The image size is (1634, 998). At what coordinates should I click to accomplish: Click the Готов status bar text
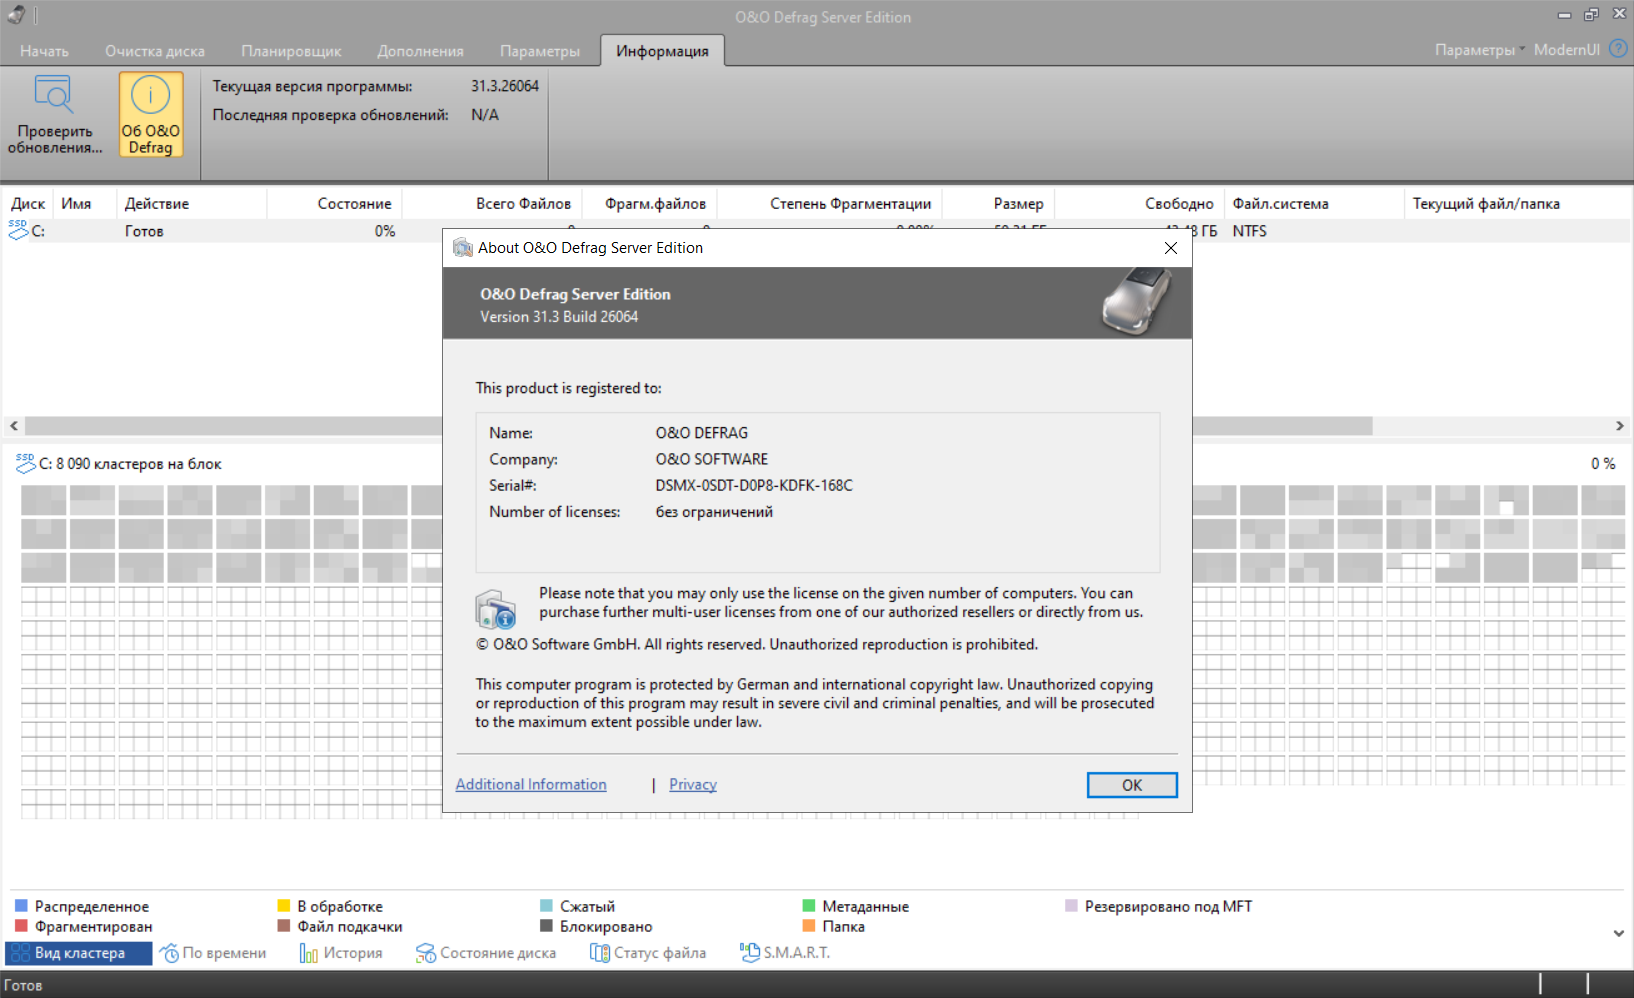click(23, 985)
